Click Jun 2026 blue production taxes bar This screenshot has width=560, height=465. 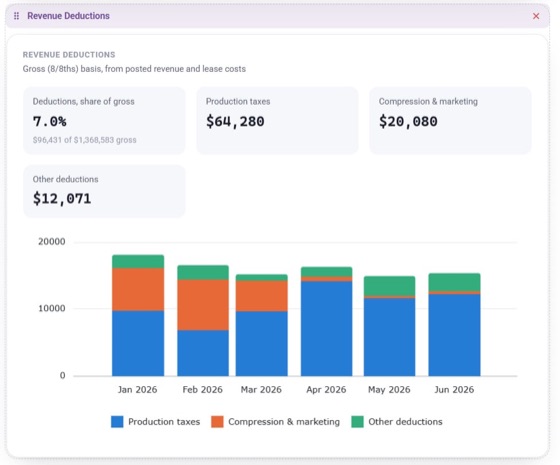coord(454,335)
